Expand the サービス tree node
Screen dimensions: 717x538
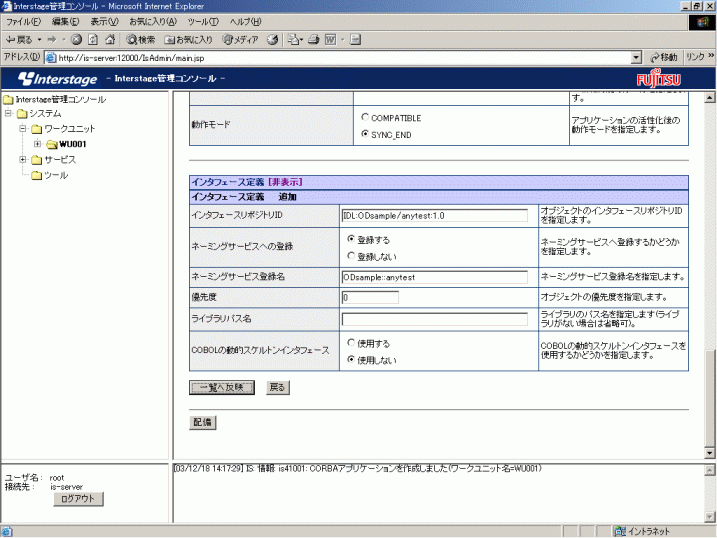pos(23,160)
